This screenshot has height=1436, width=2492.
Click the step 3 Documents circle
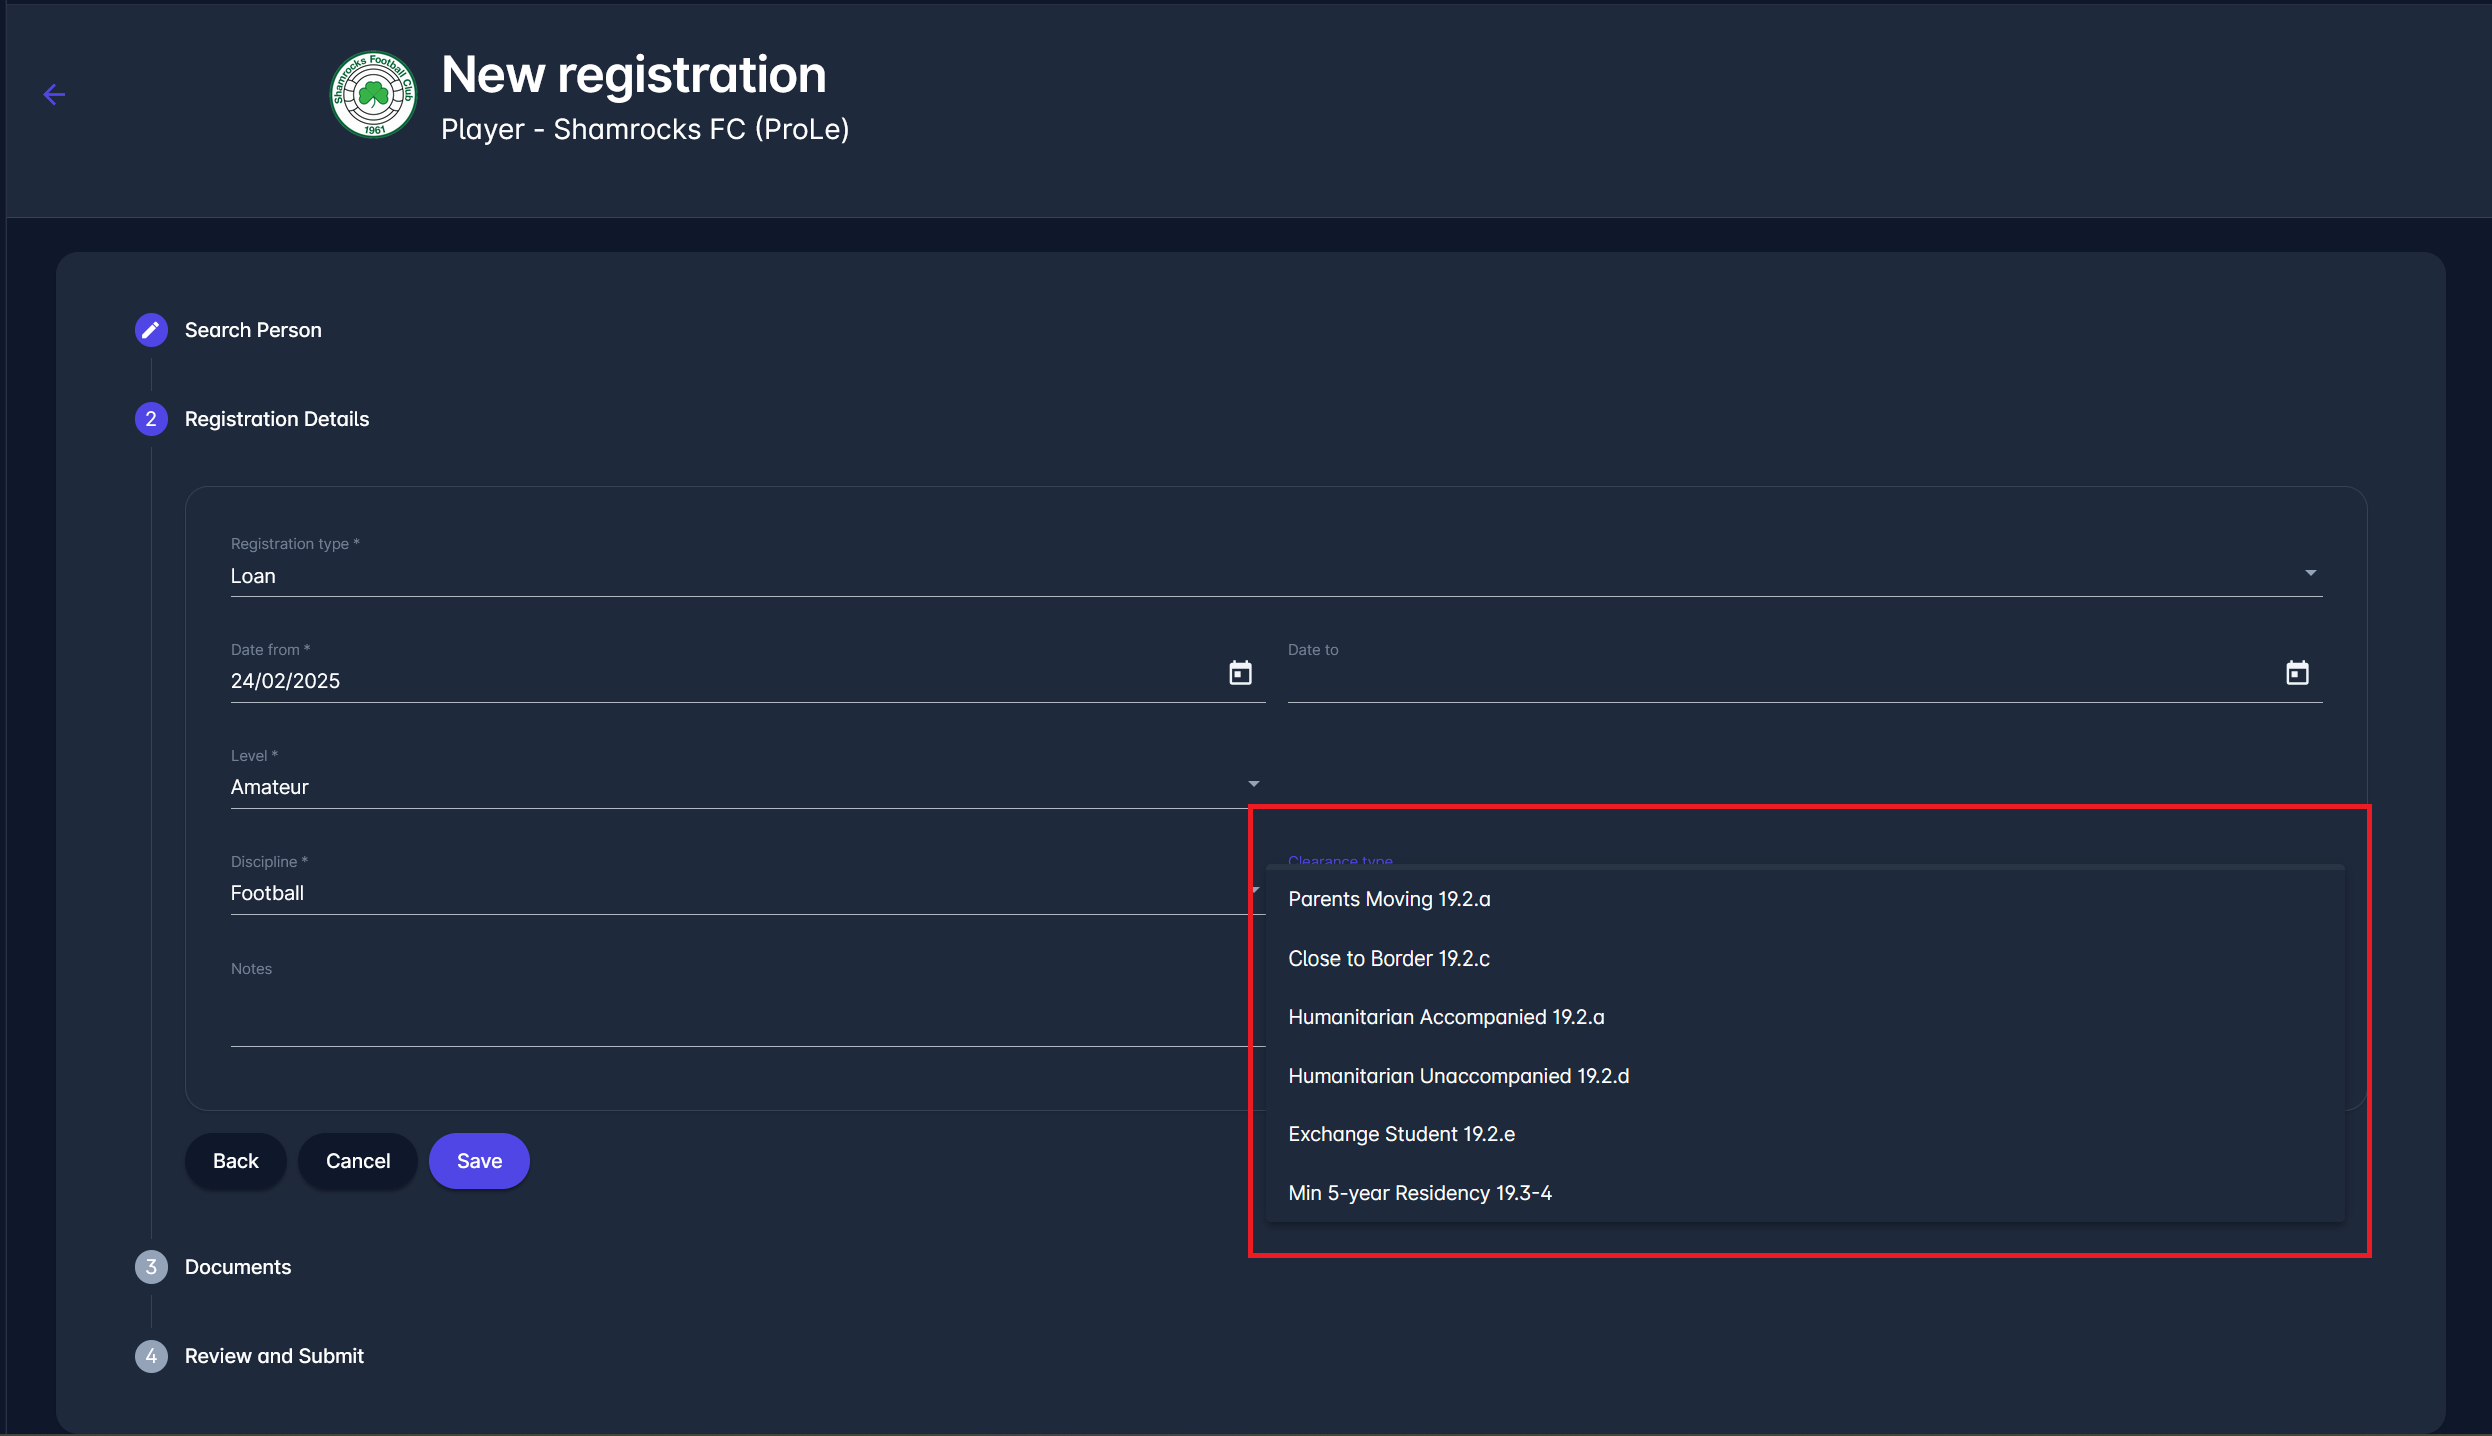[151, 1267]
